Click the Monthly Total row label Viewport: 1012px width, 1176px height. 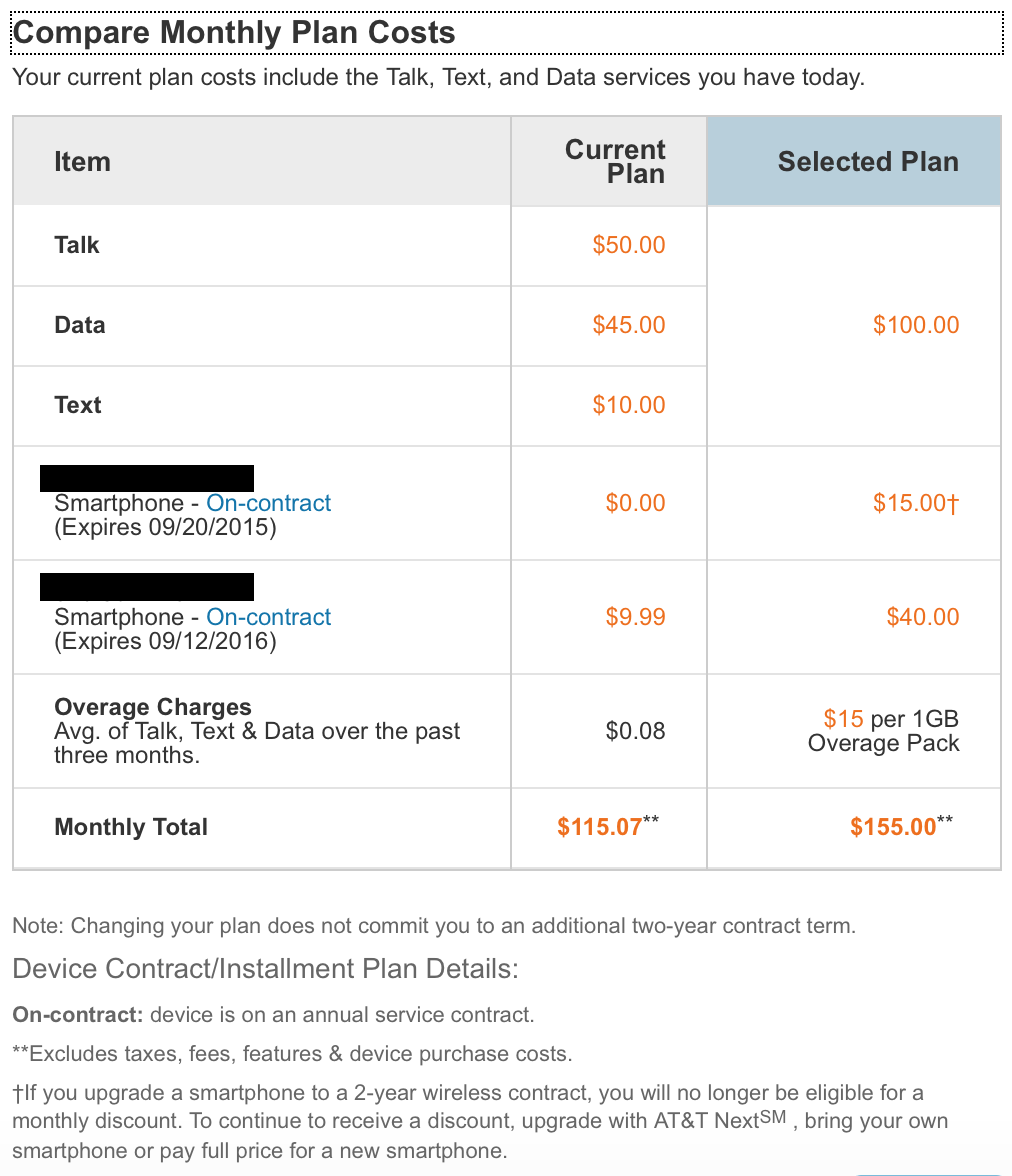(131, 826)
